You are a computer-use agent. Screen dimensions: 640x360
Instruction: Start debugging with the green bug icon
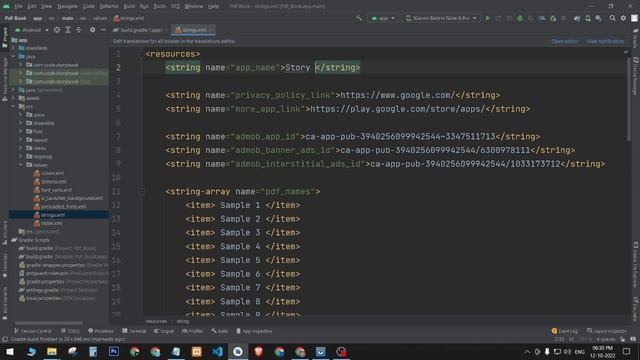click(x=520, y=18)
